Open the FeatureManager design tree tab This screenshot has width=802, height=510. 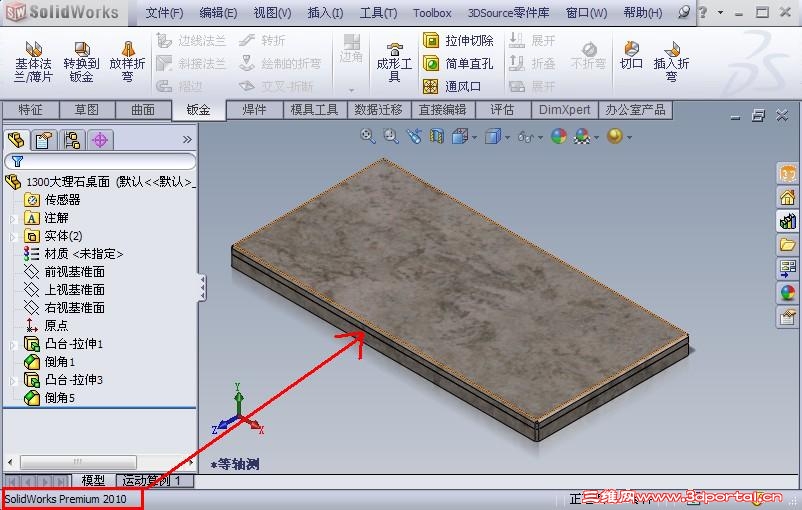coord(17,140)
